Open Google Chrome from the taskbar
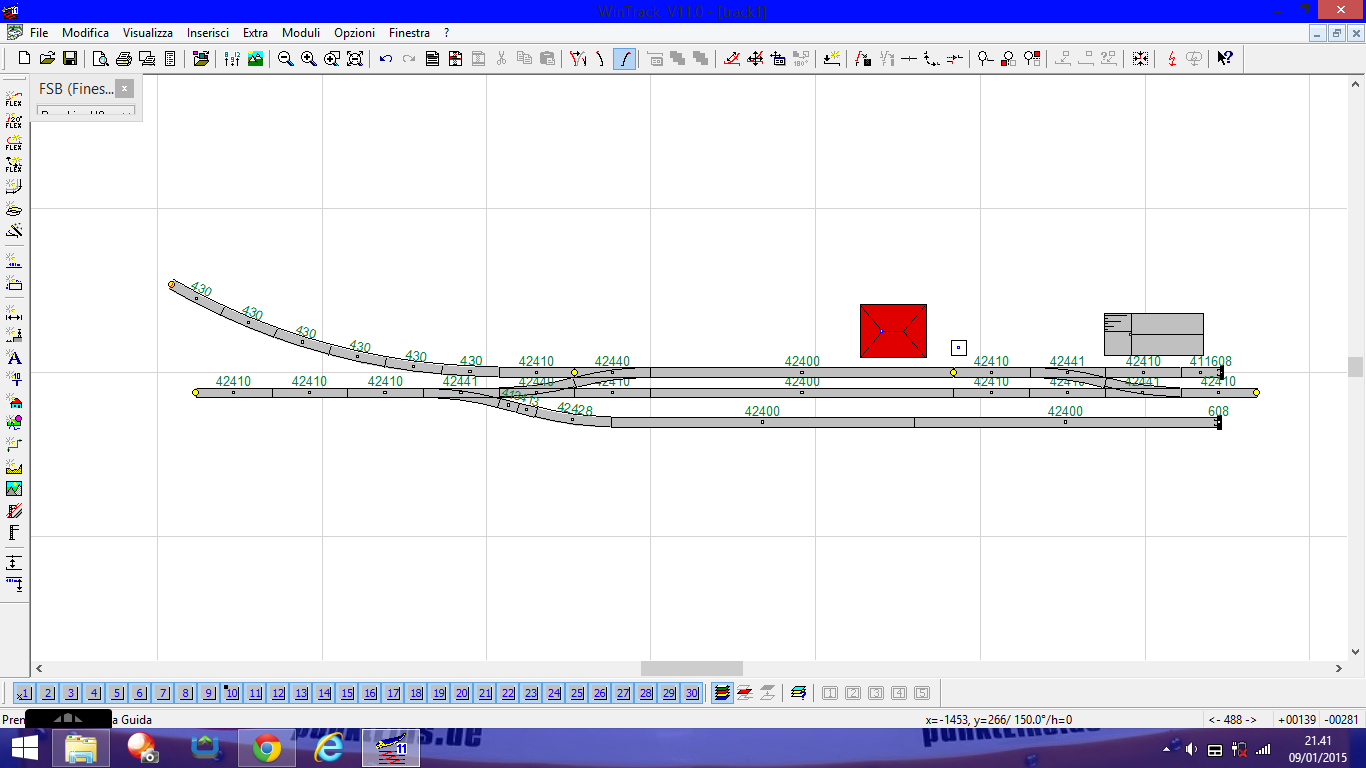This screenshot has width=1366, height=768. pyautogui.click(x=266, y=748)
